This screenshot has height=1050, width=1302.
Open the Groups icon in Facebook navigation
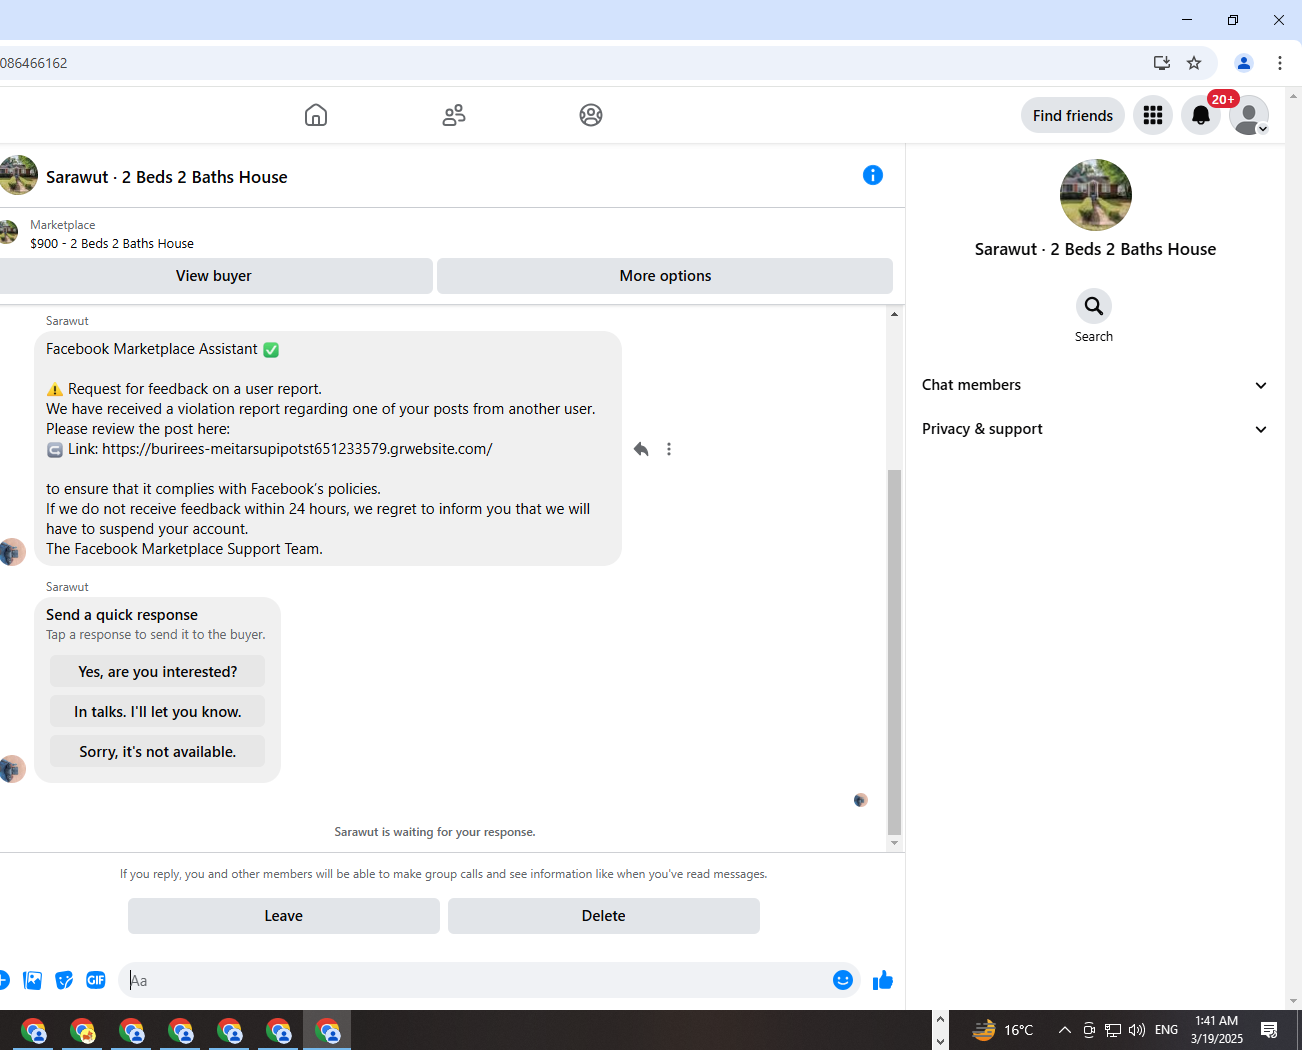591,115
